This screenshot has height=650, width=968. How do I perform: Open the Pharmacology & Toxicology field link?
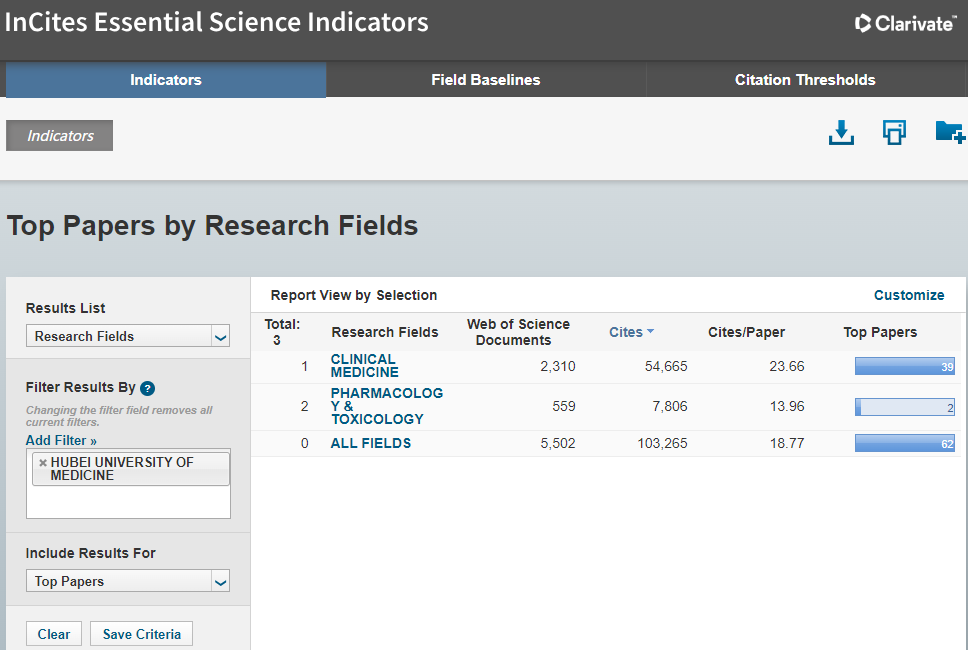click(x=386, y=406)
